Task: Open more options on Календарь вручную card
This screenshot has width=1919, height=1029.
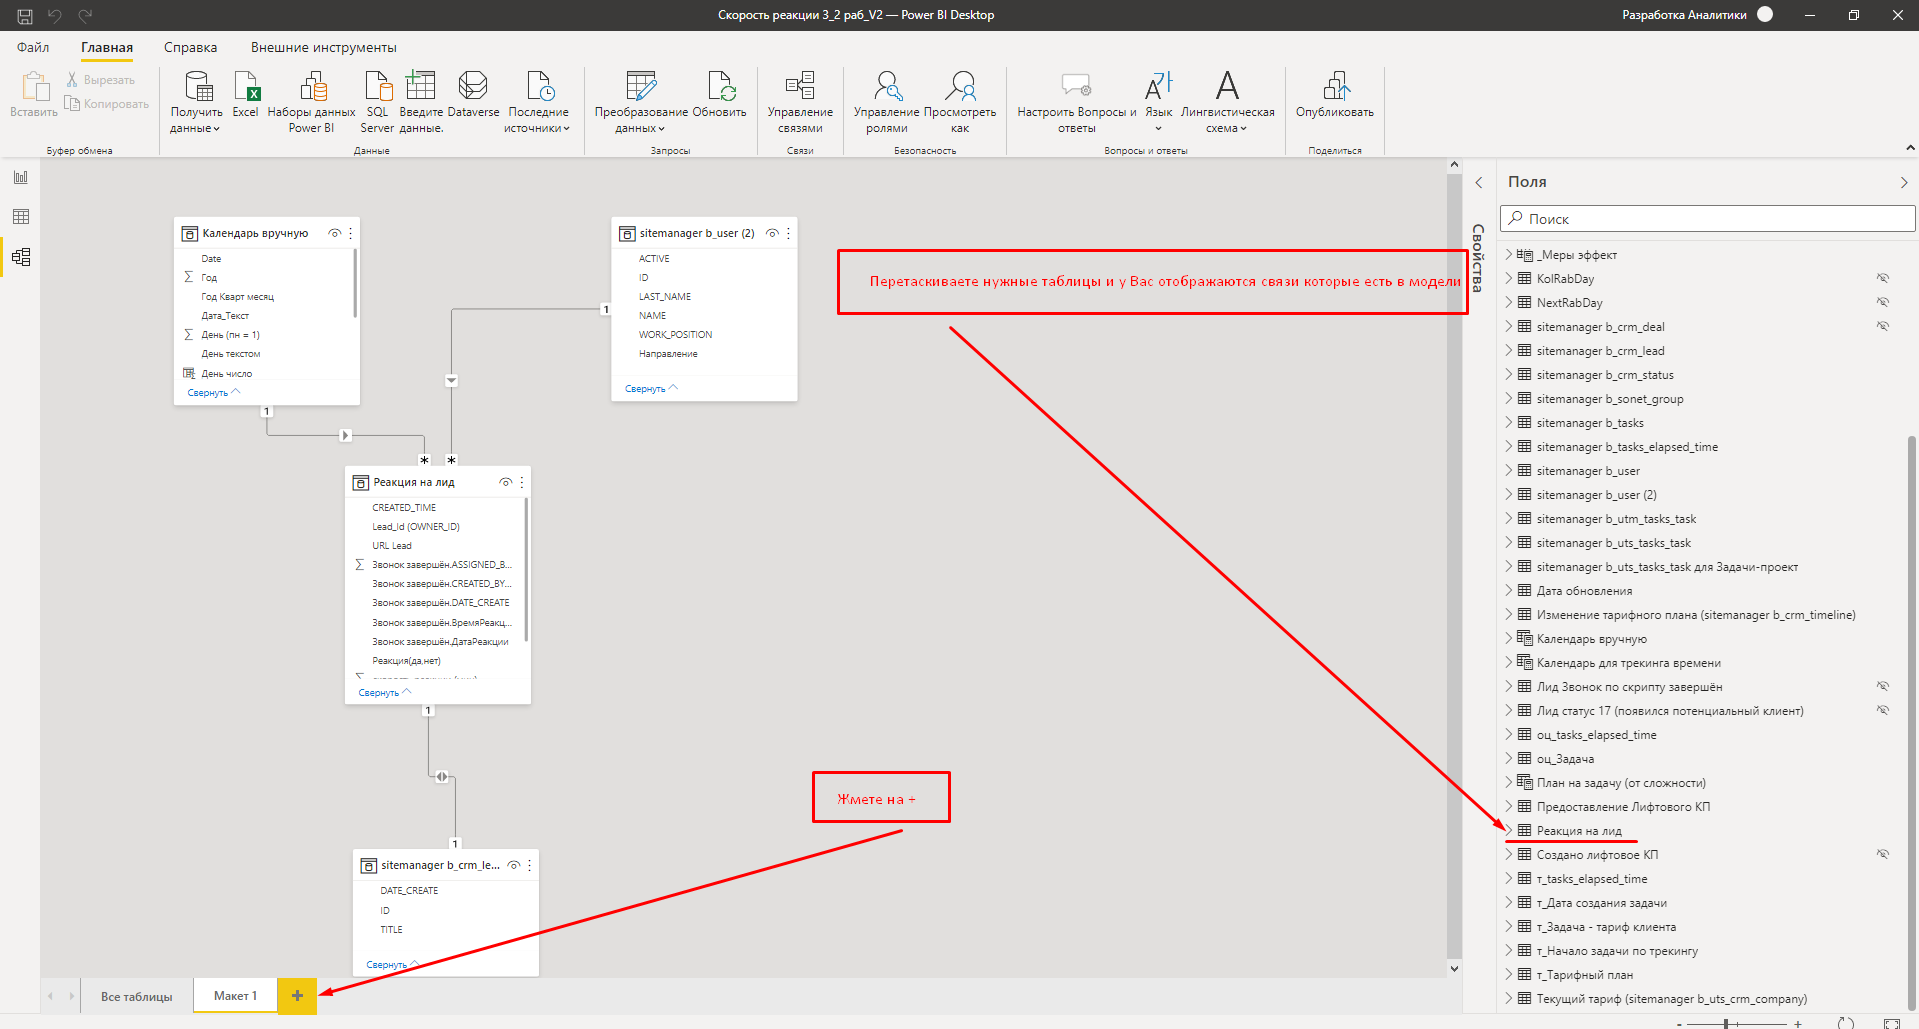Action: (350, 233)
